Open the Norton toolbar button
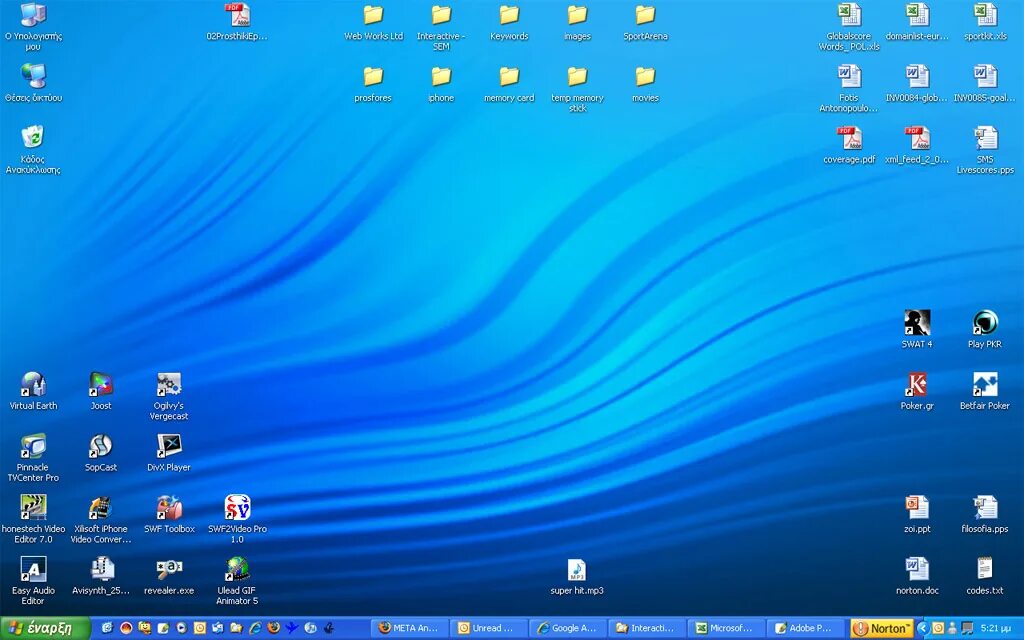 click(x=882, y=628)
